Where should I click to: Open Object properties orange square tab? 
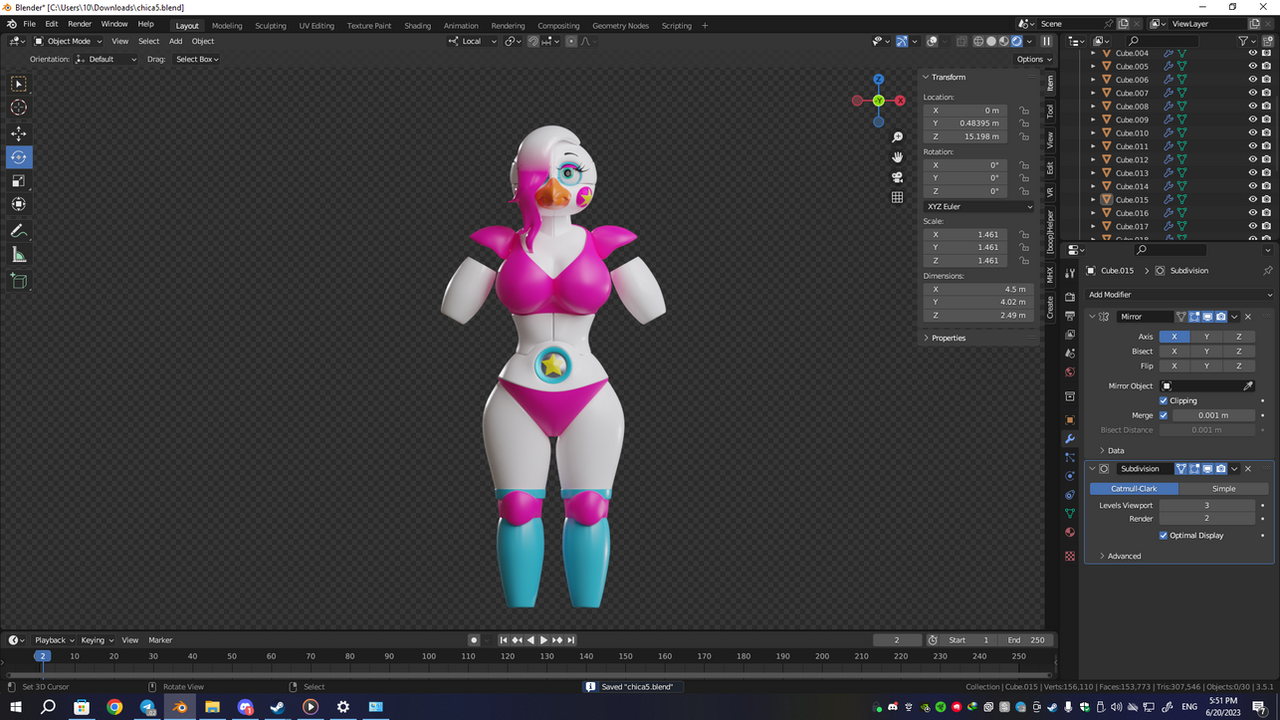[x=1069, y=420]
